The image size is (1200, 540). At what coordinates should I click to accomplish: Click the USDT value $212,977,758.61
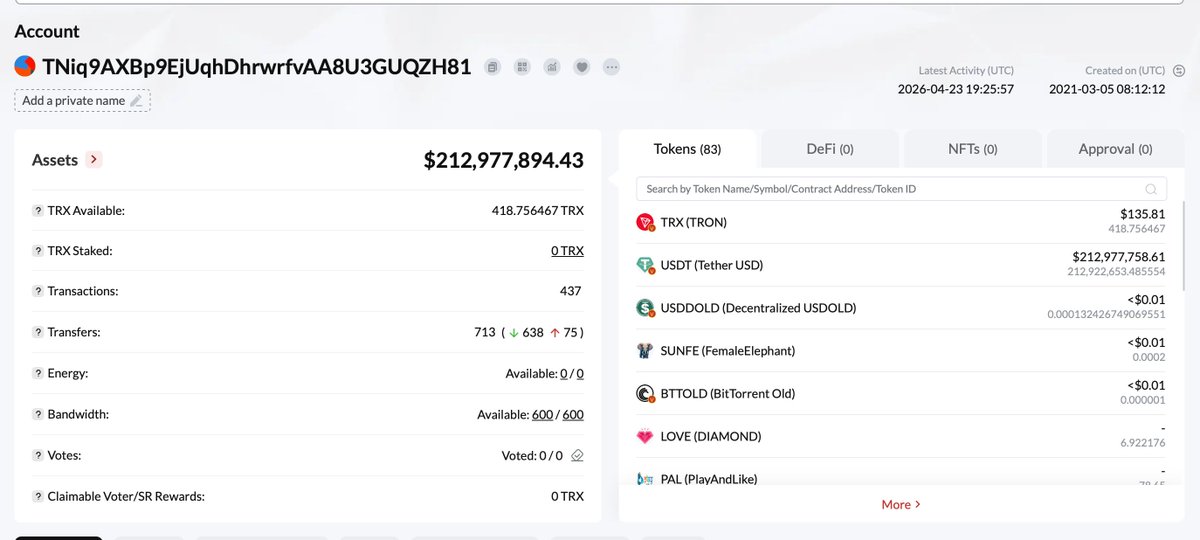(1119, 257)
